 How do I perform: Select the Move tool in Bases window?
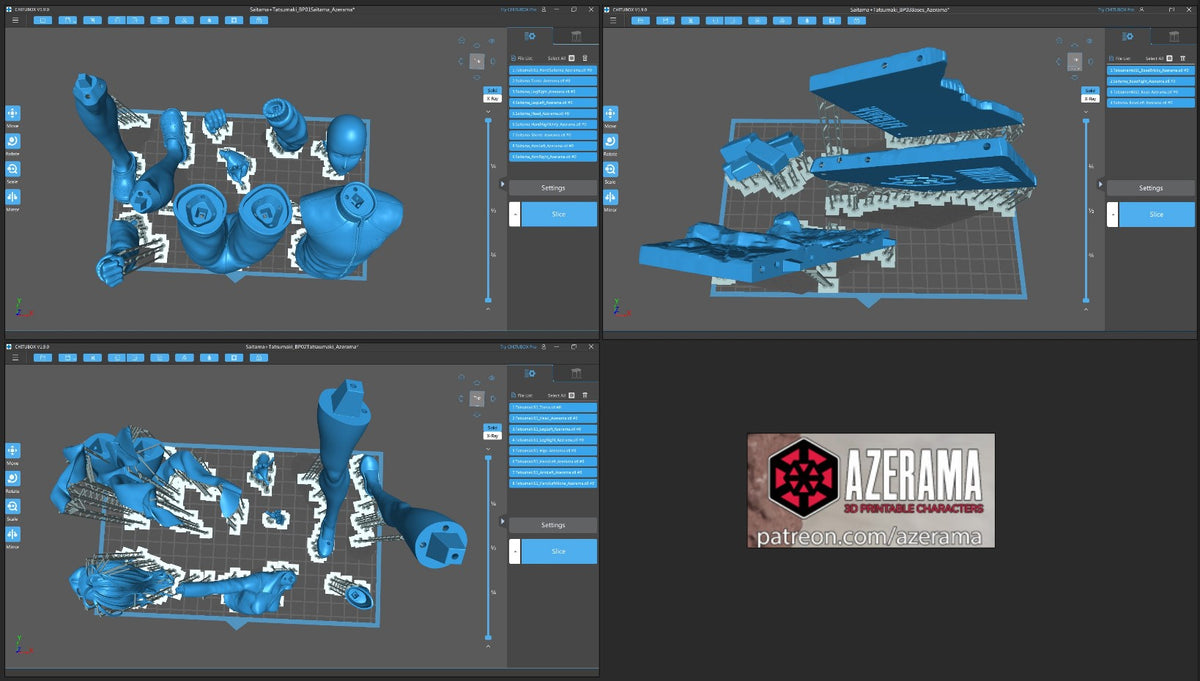click(610, 115)
